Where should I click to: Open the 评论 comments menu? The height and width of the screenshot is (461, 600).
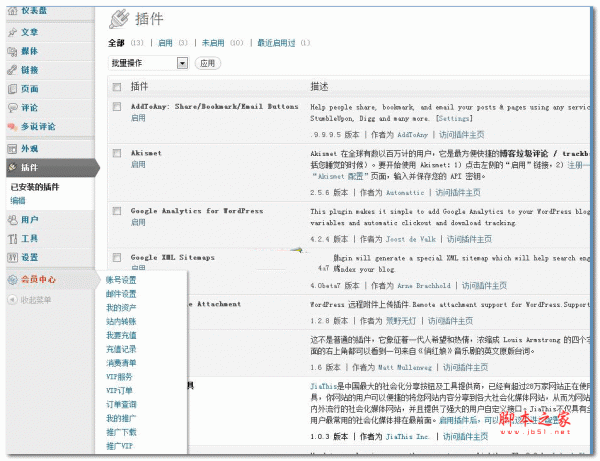[x=29, y=108]
